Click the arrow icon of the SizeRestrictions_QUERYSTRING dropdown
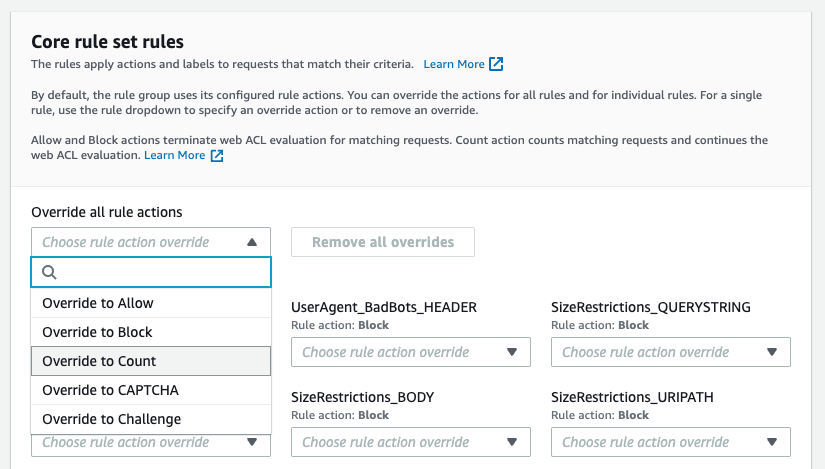This screenshot has width=825, height=469. coord(772,352)
